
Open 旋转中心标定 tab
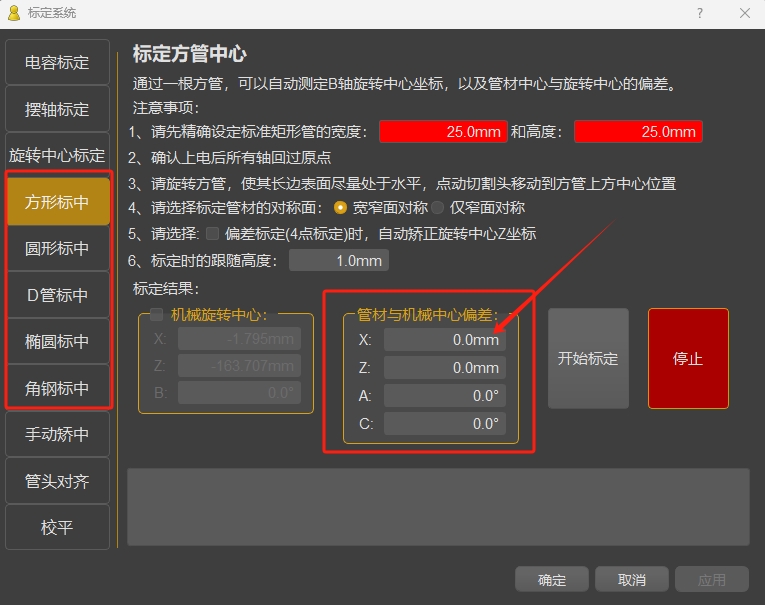click(x=57, y=156)
